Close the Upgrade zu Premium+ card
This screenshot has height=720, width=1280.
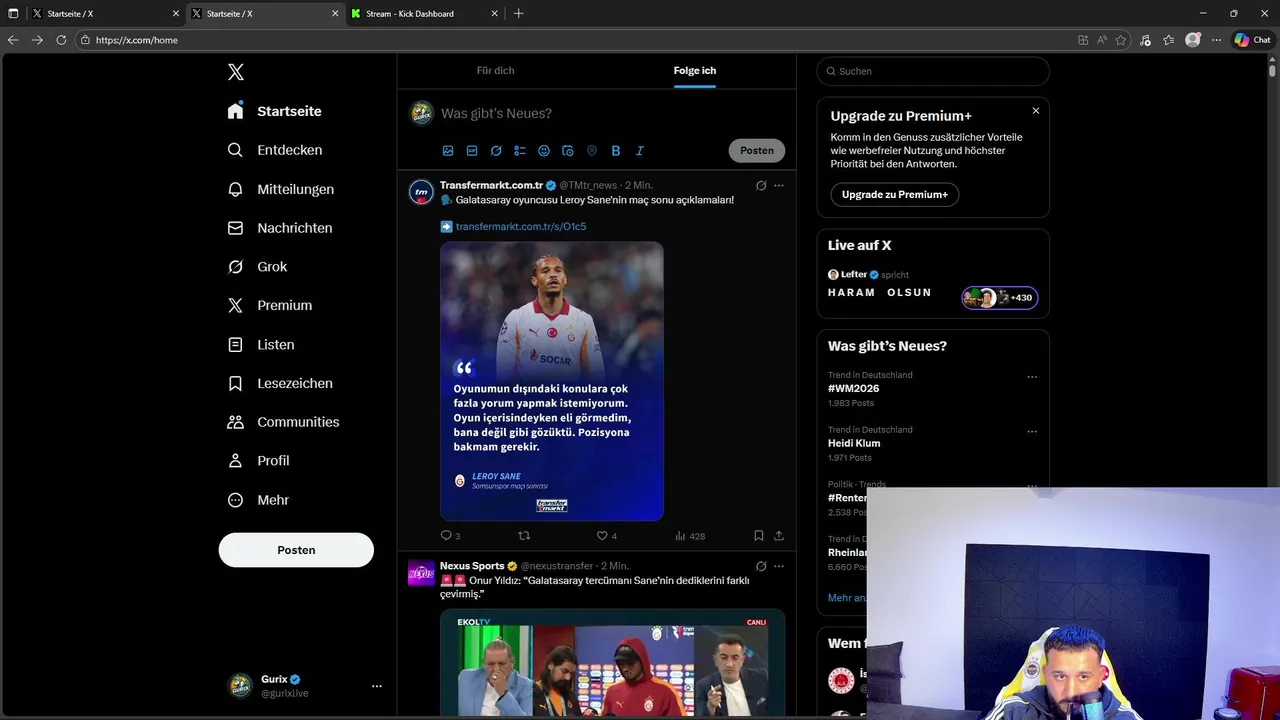(1036, 111)
